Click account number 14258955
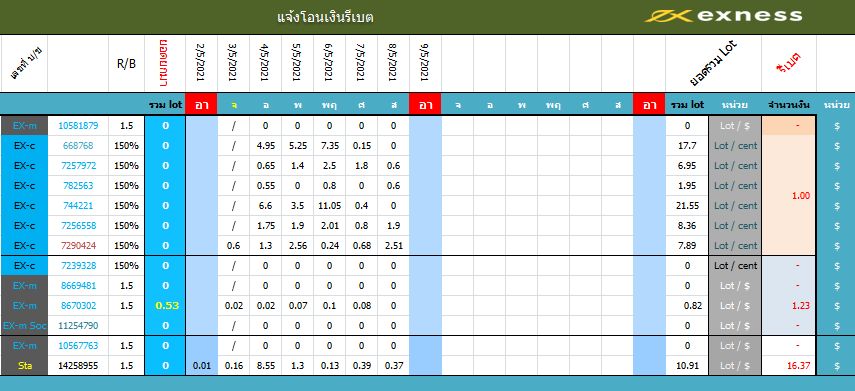This screenshot has height=391, width=855. [x=78, y=365]
